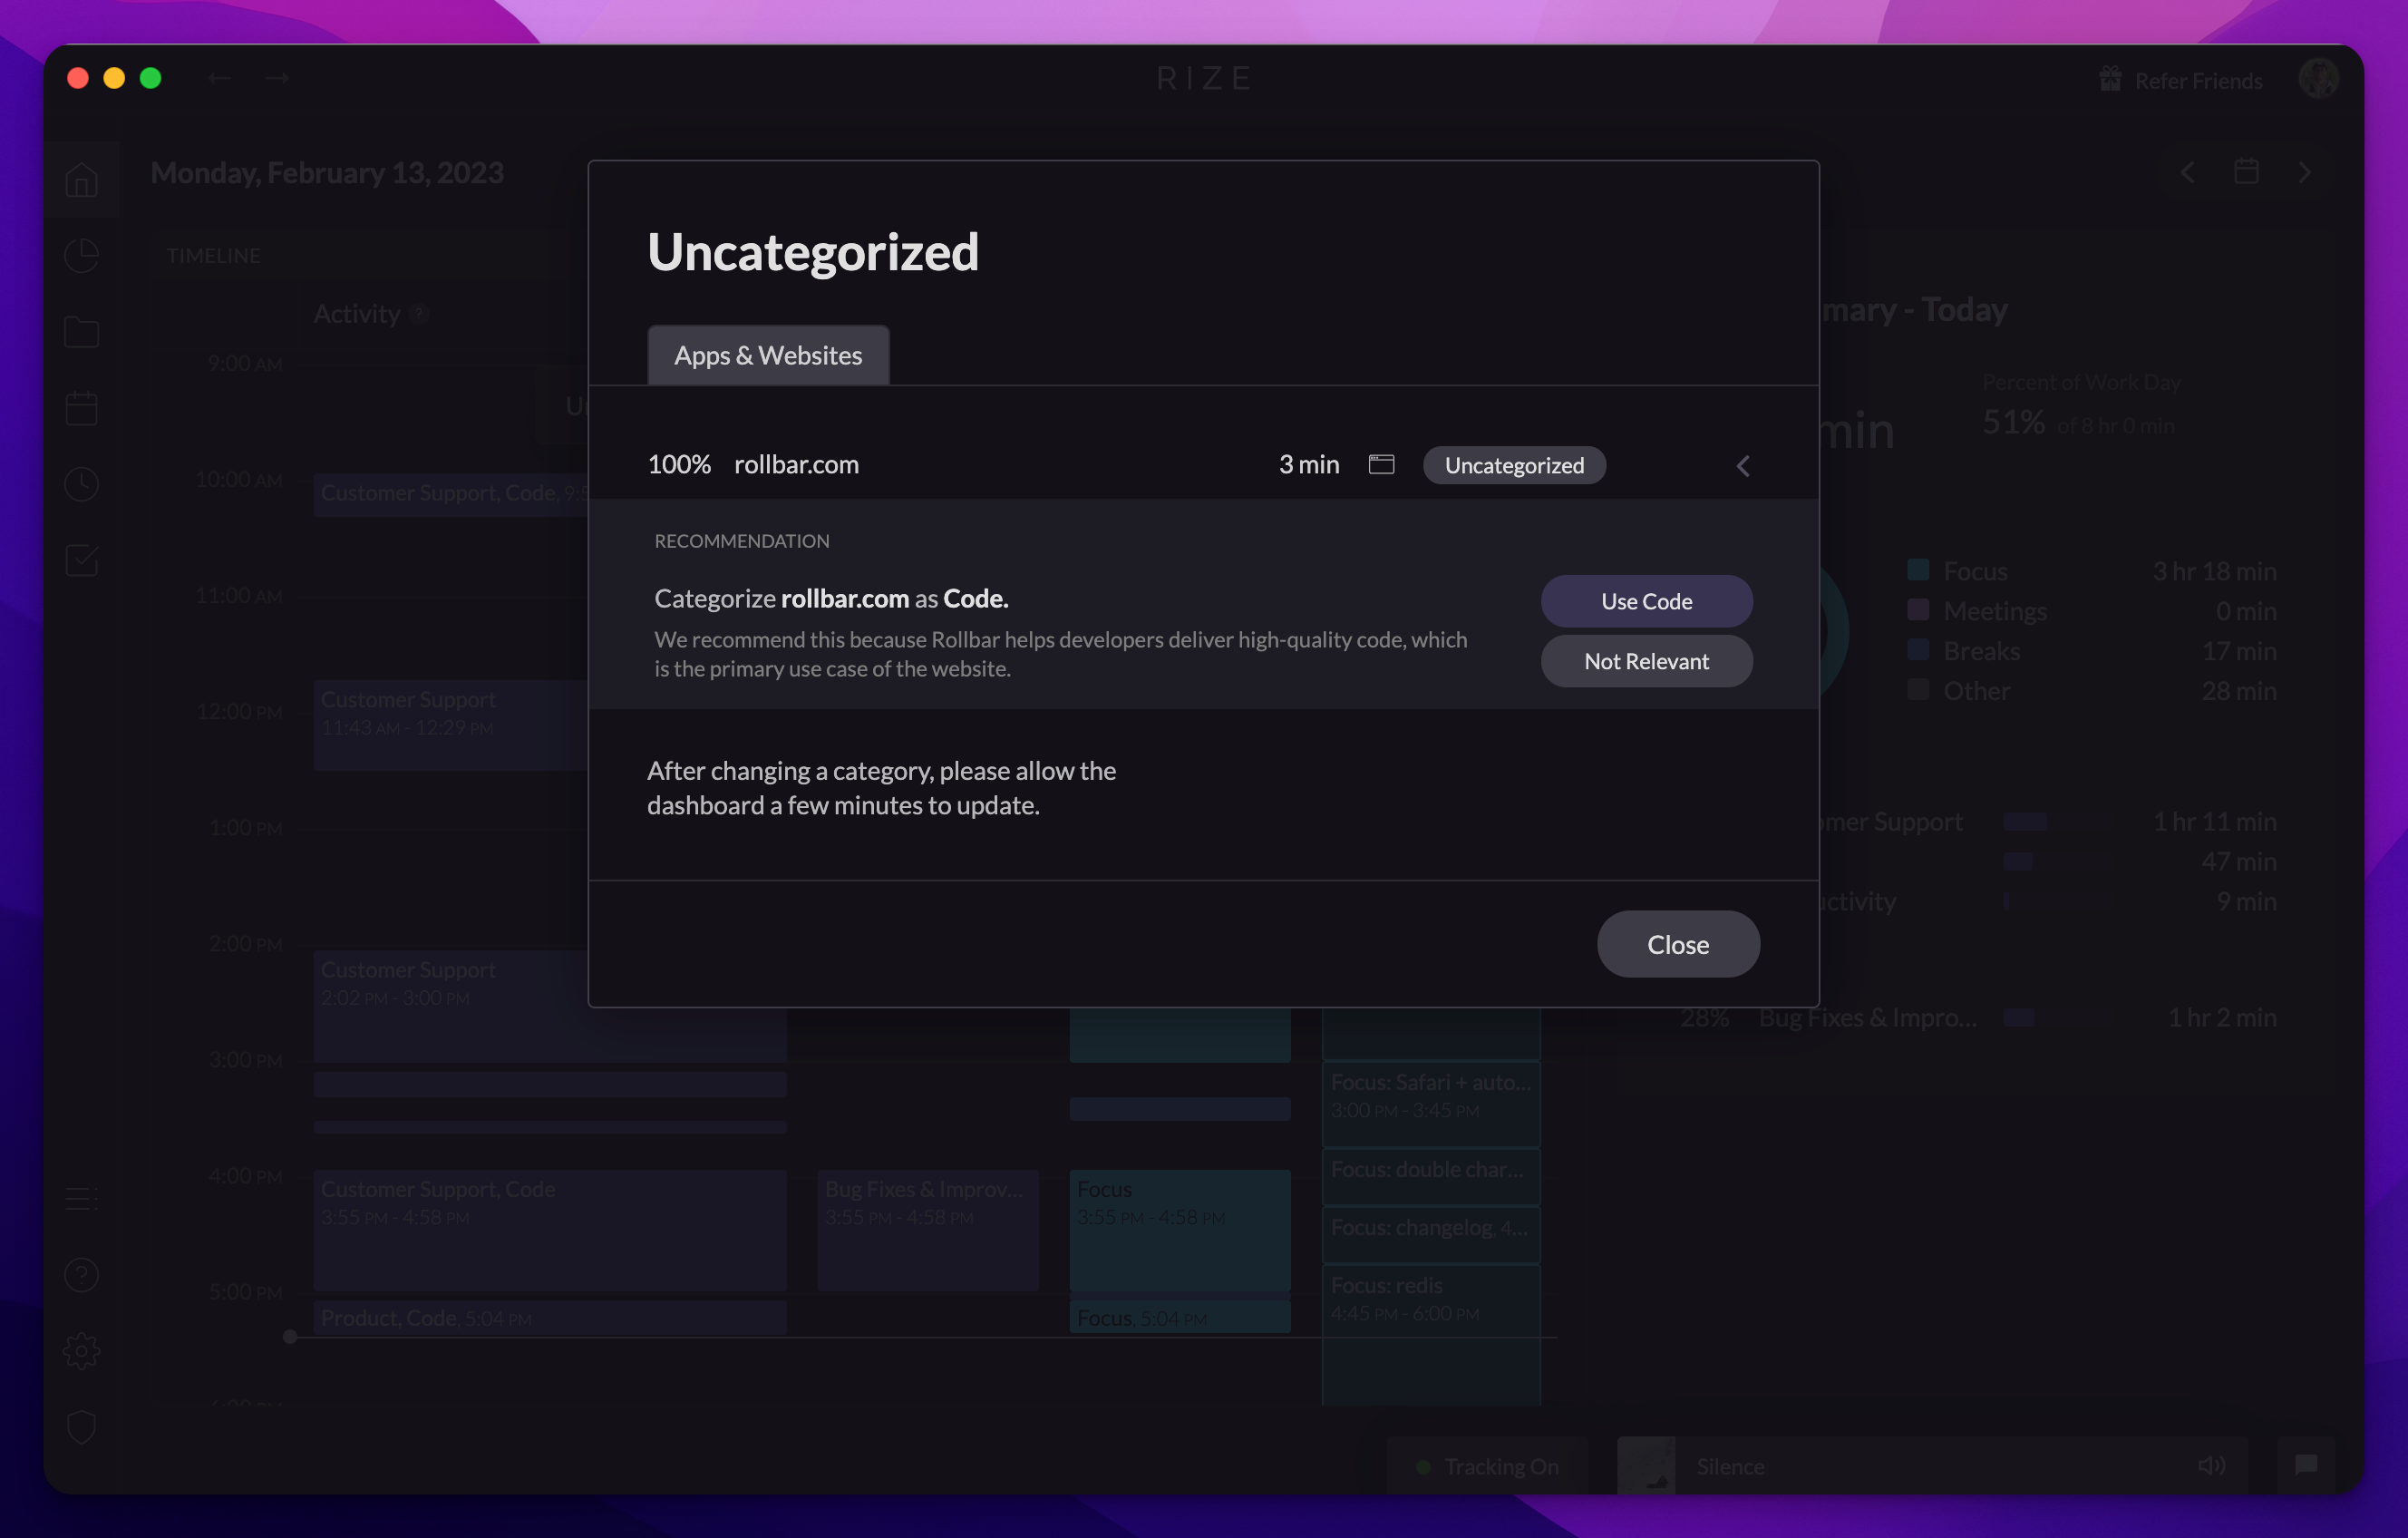The height and width of the screenshot is (1538, 2408).
Task: Select the Apps & Websites tab
Action: [x=768, y=355]
